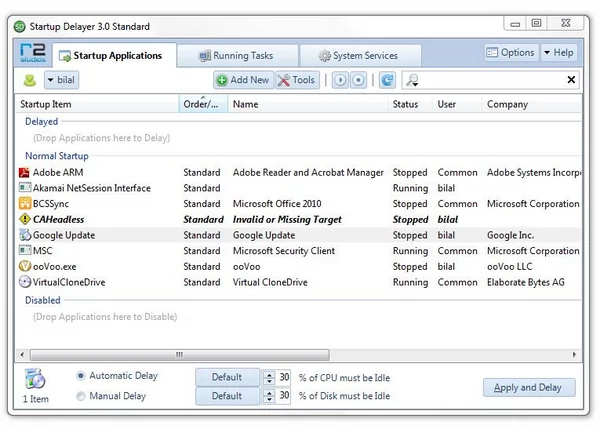Click the Disabled group header
Viewport: 600px width, 429px height.
click(x=42, y=300)
